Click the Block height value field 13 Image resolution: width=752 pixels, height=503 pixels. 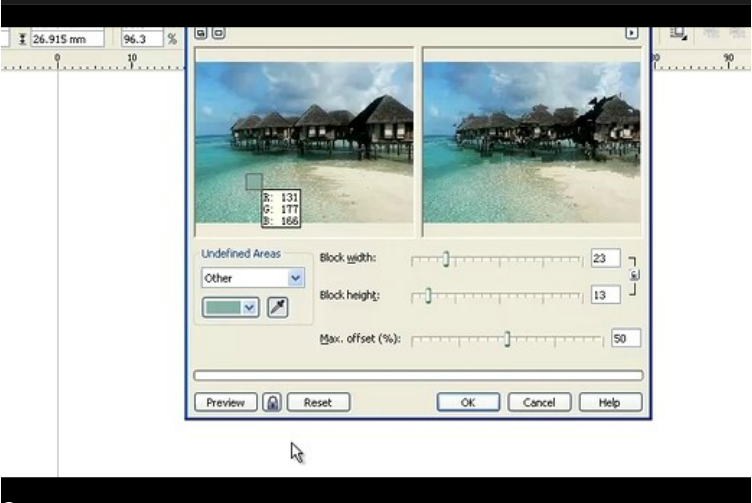605,295
